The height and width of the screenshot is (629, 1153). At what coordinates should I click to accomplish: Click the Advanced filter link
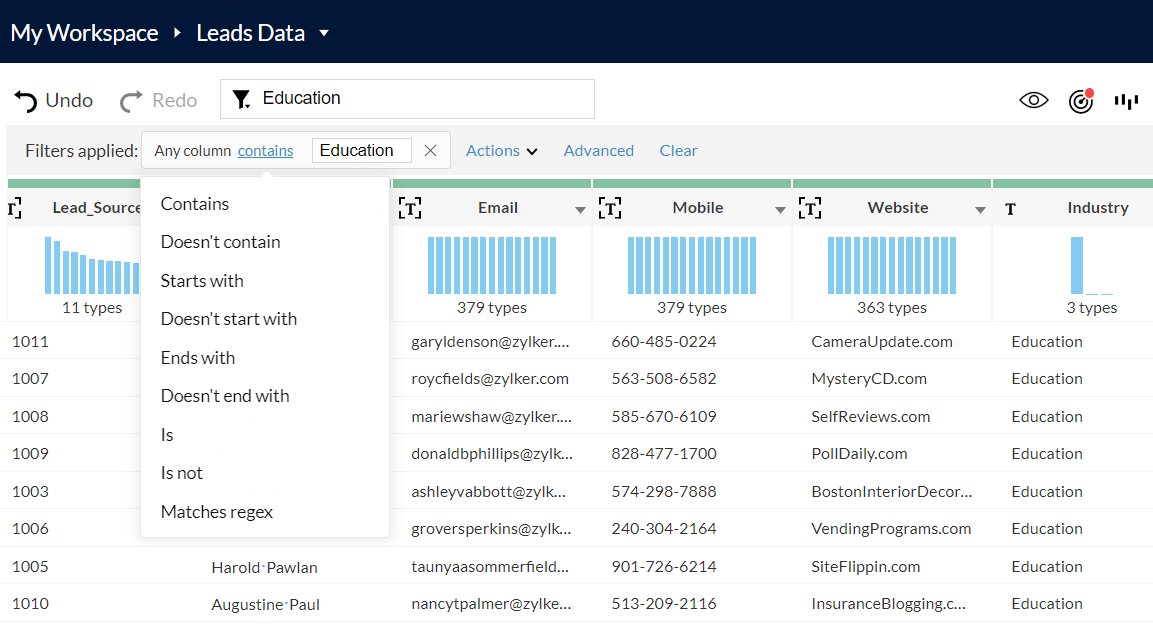pyautogui.click(x=598, y=151)
